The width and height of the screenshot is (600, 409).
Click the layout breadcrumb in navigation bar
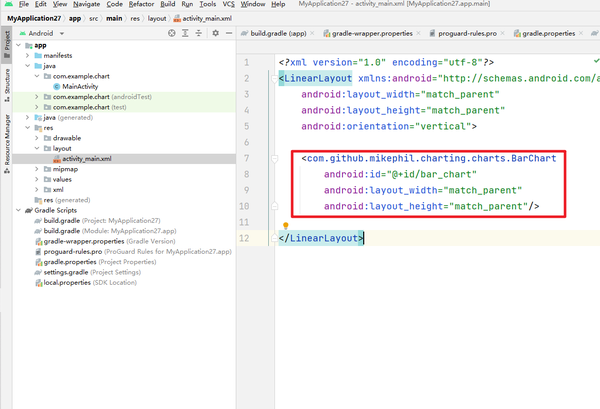coord(157,18)
